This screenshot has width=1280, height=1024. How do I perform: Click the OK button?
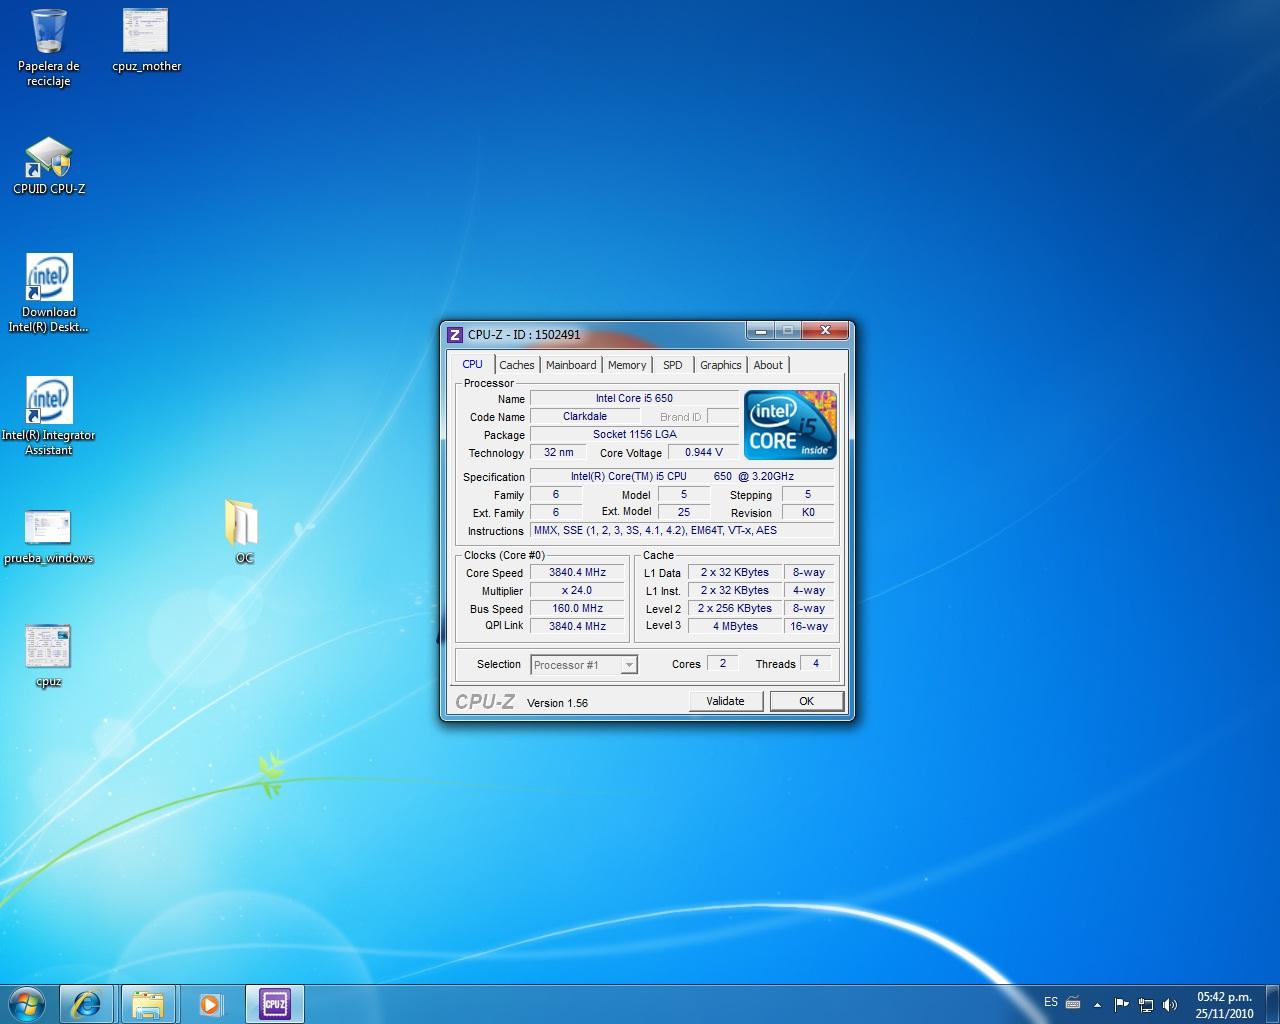(x=807, y=701)
